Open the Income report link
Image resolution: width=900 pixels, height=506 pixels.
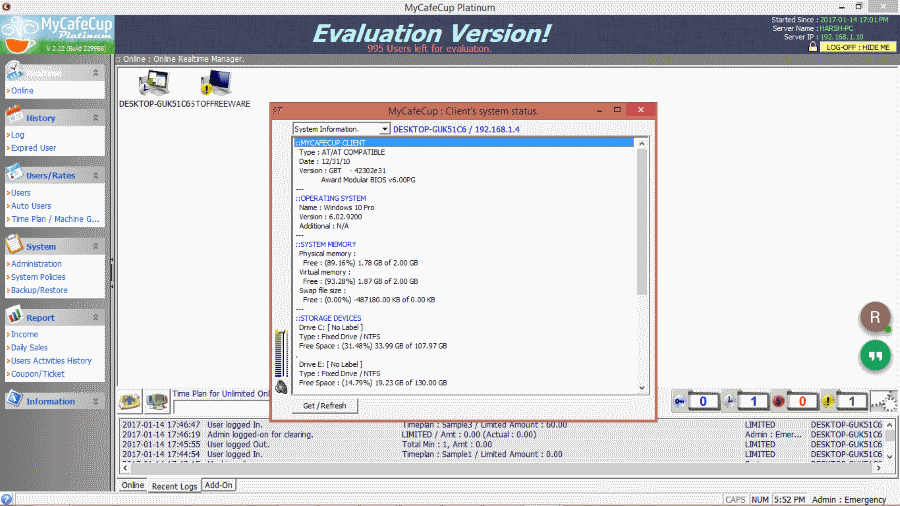[24, 334]
